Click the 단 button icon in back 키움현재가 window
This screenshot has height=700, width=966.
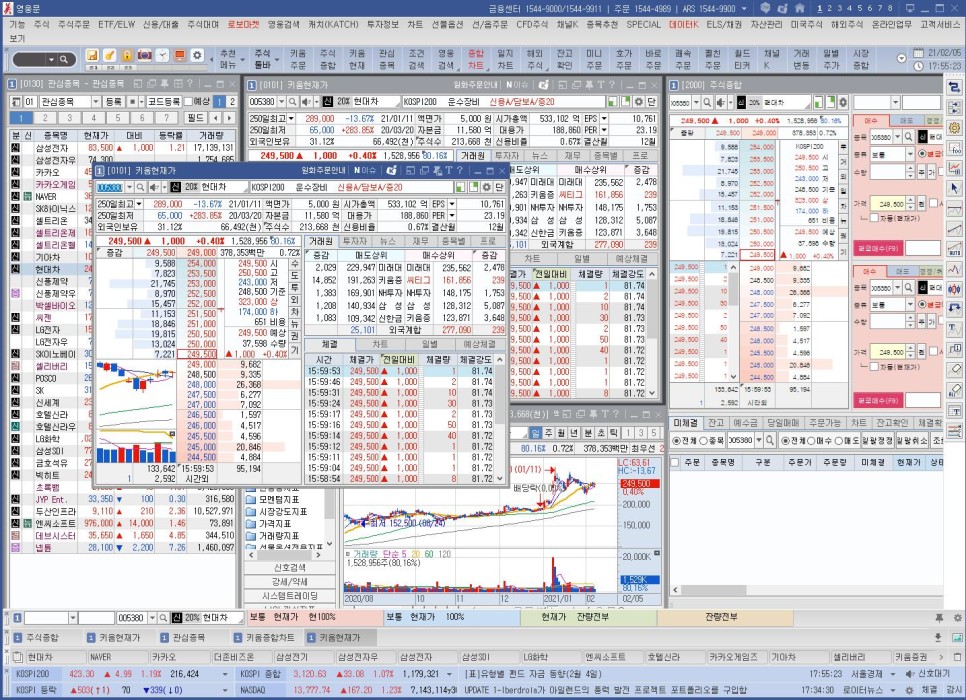(x=651, y=102)
